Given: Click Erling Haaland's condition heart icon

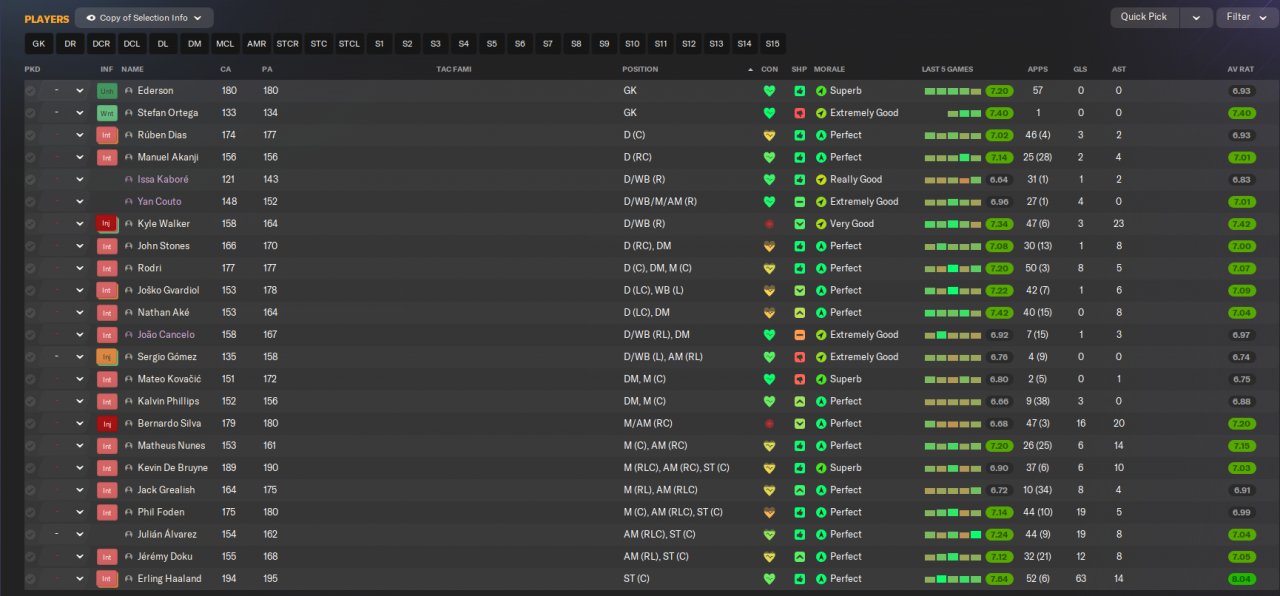Looking at the screenshot, I should [769, 579].
